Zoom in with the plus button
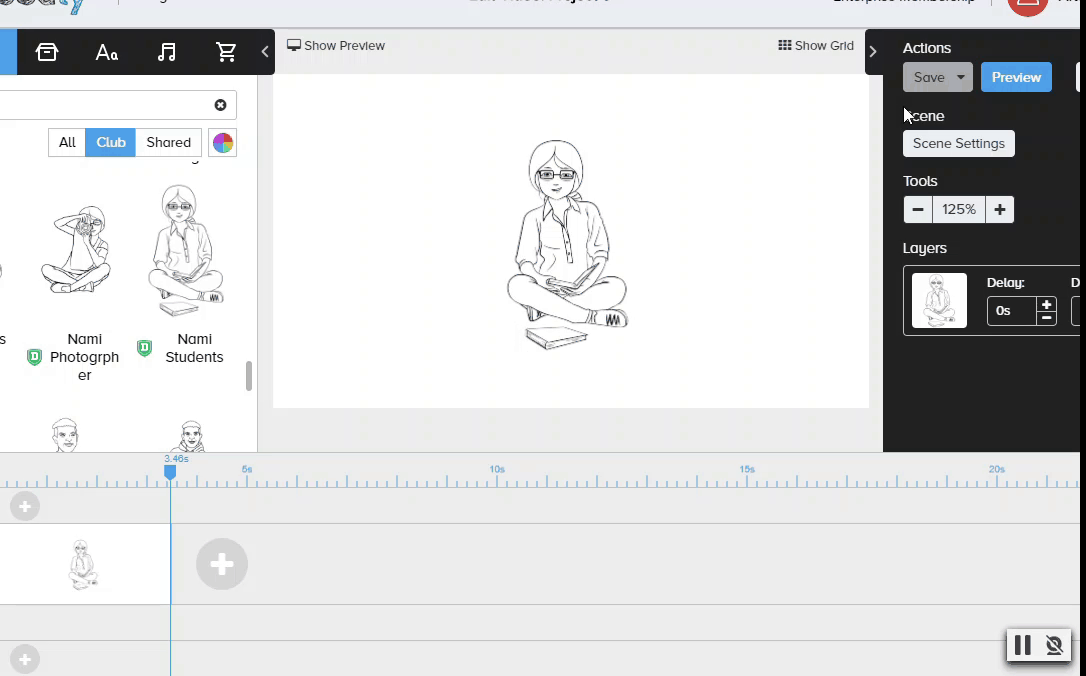The image size is (1086, 676). [x=999, y=209]
